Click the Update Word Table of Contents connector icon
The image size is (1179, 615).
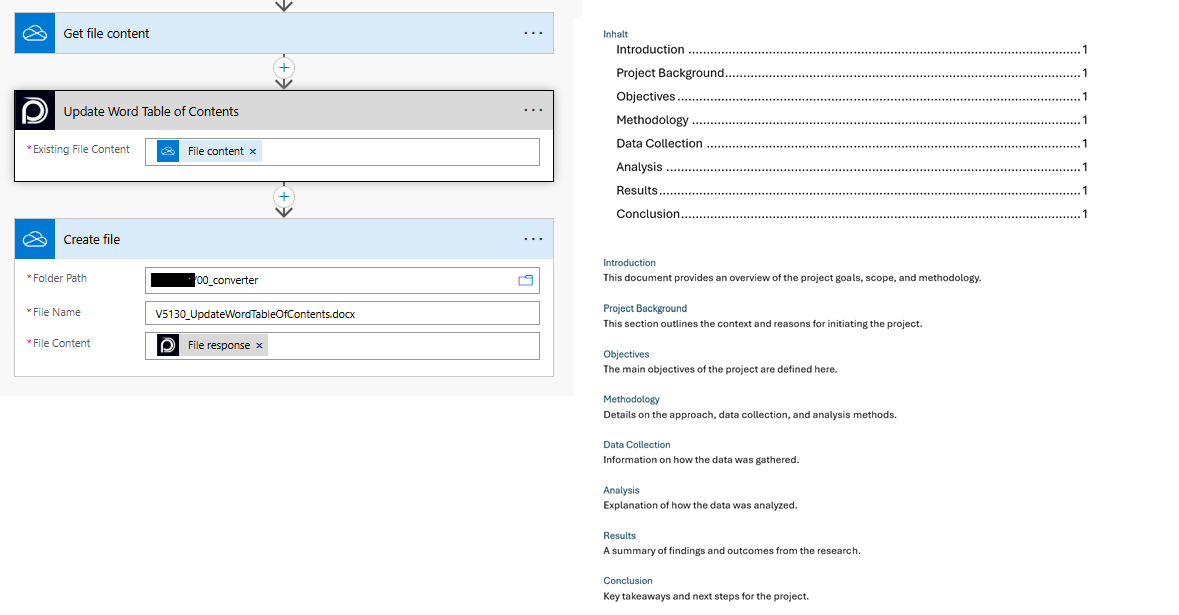coord(35,111)
